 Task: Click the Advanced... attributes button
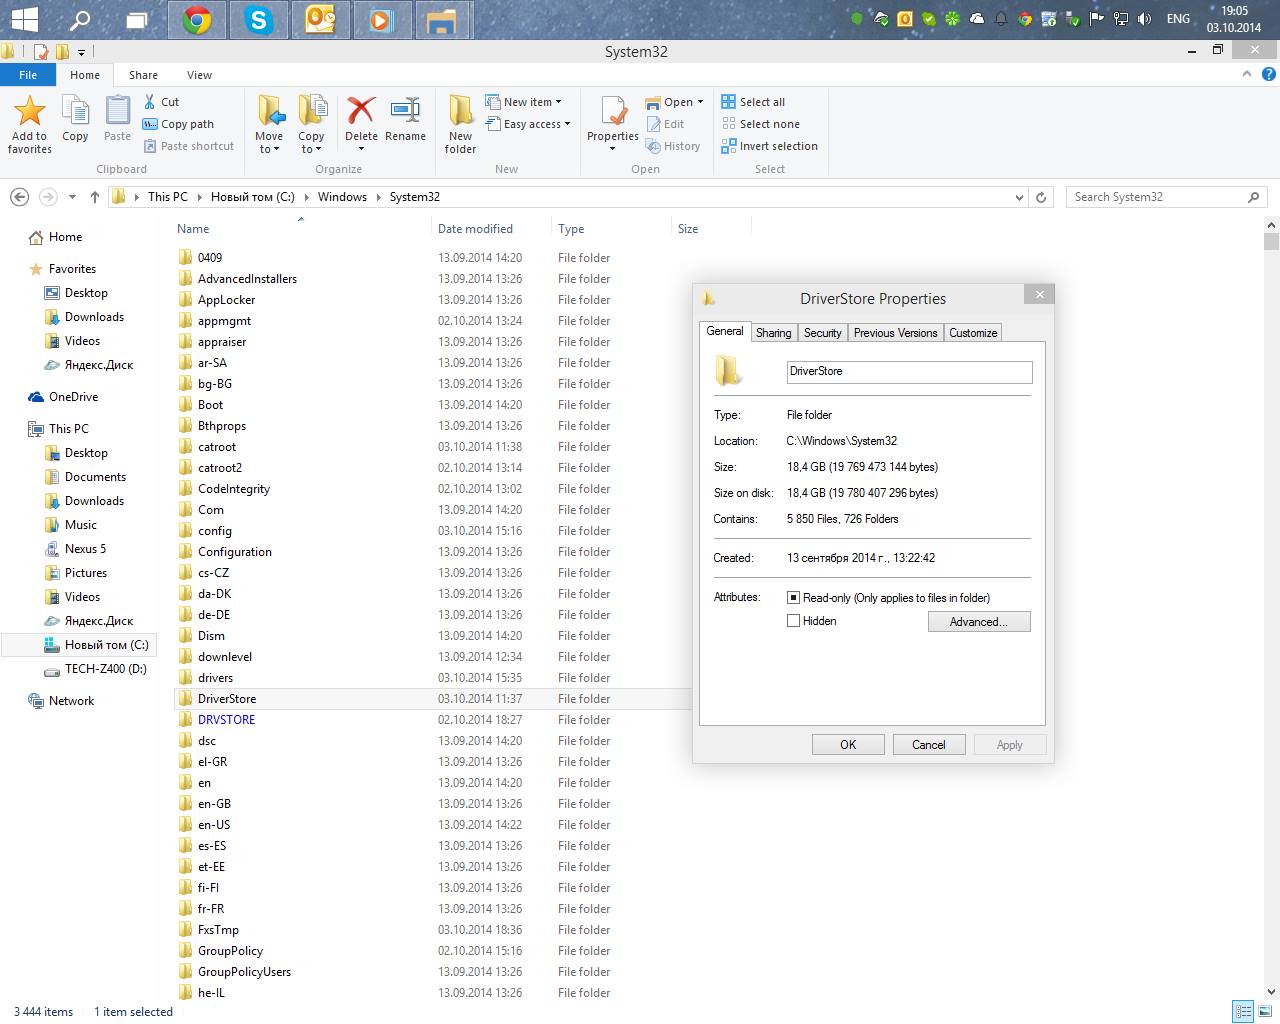click(978, 622)
